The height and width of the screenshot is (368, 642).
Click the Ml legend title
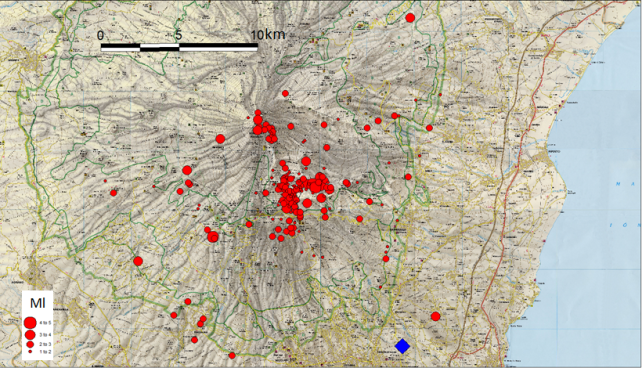pos(38,303)
